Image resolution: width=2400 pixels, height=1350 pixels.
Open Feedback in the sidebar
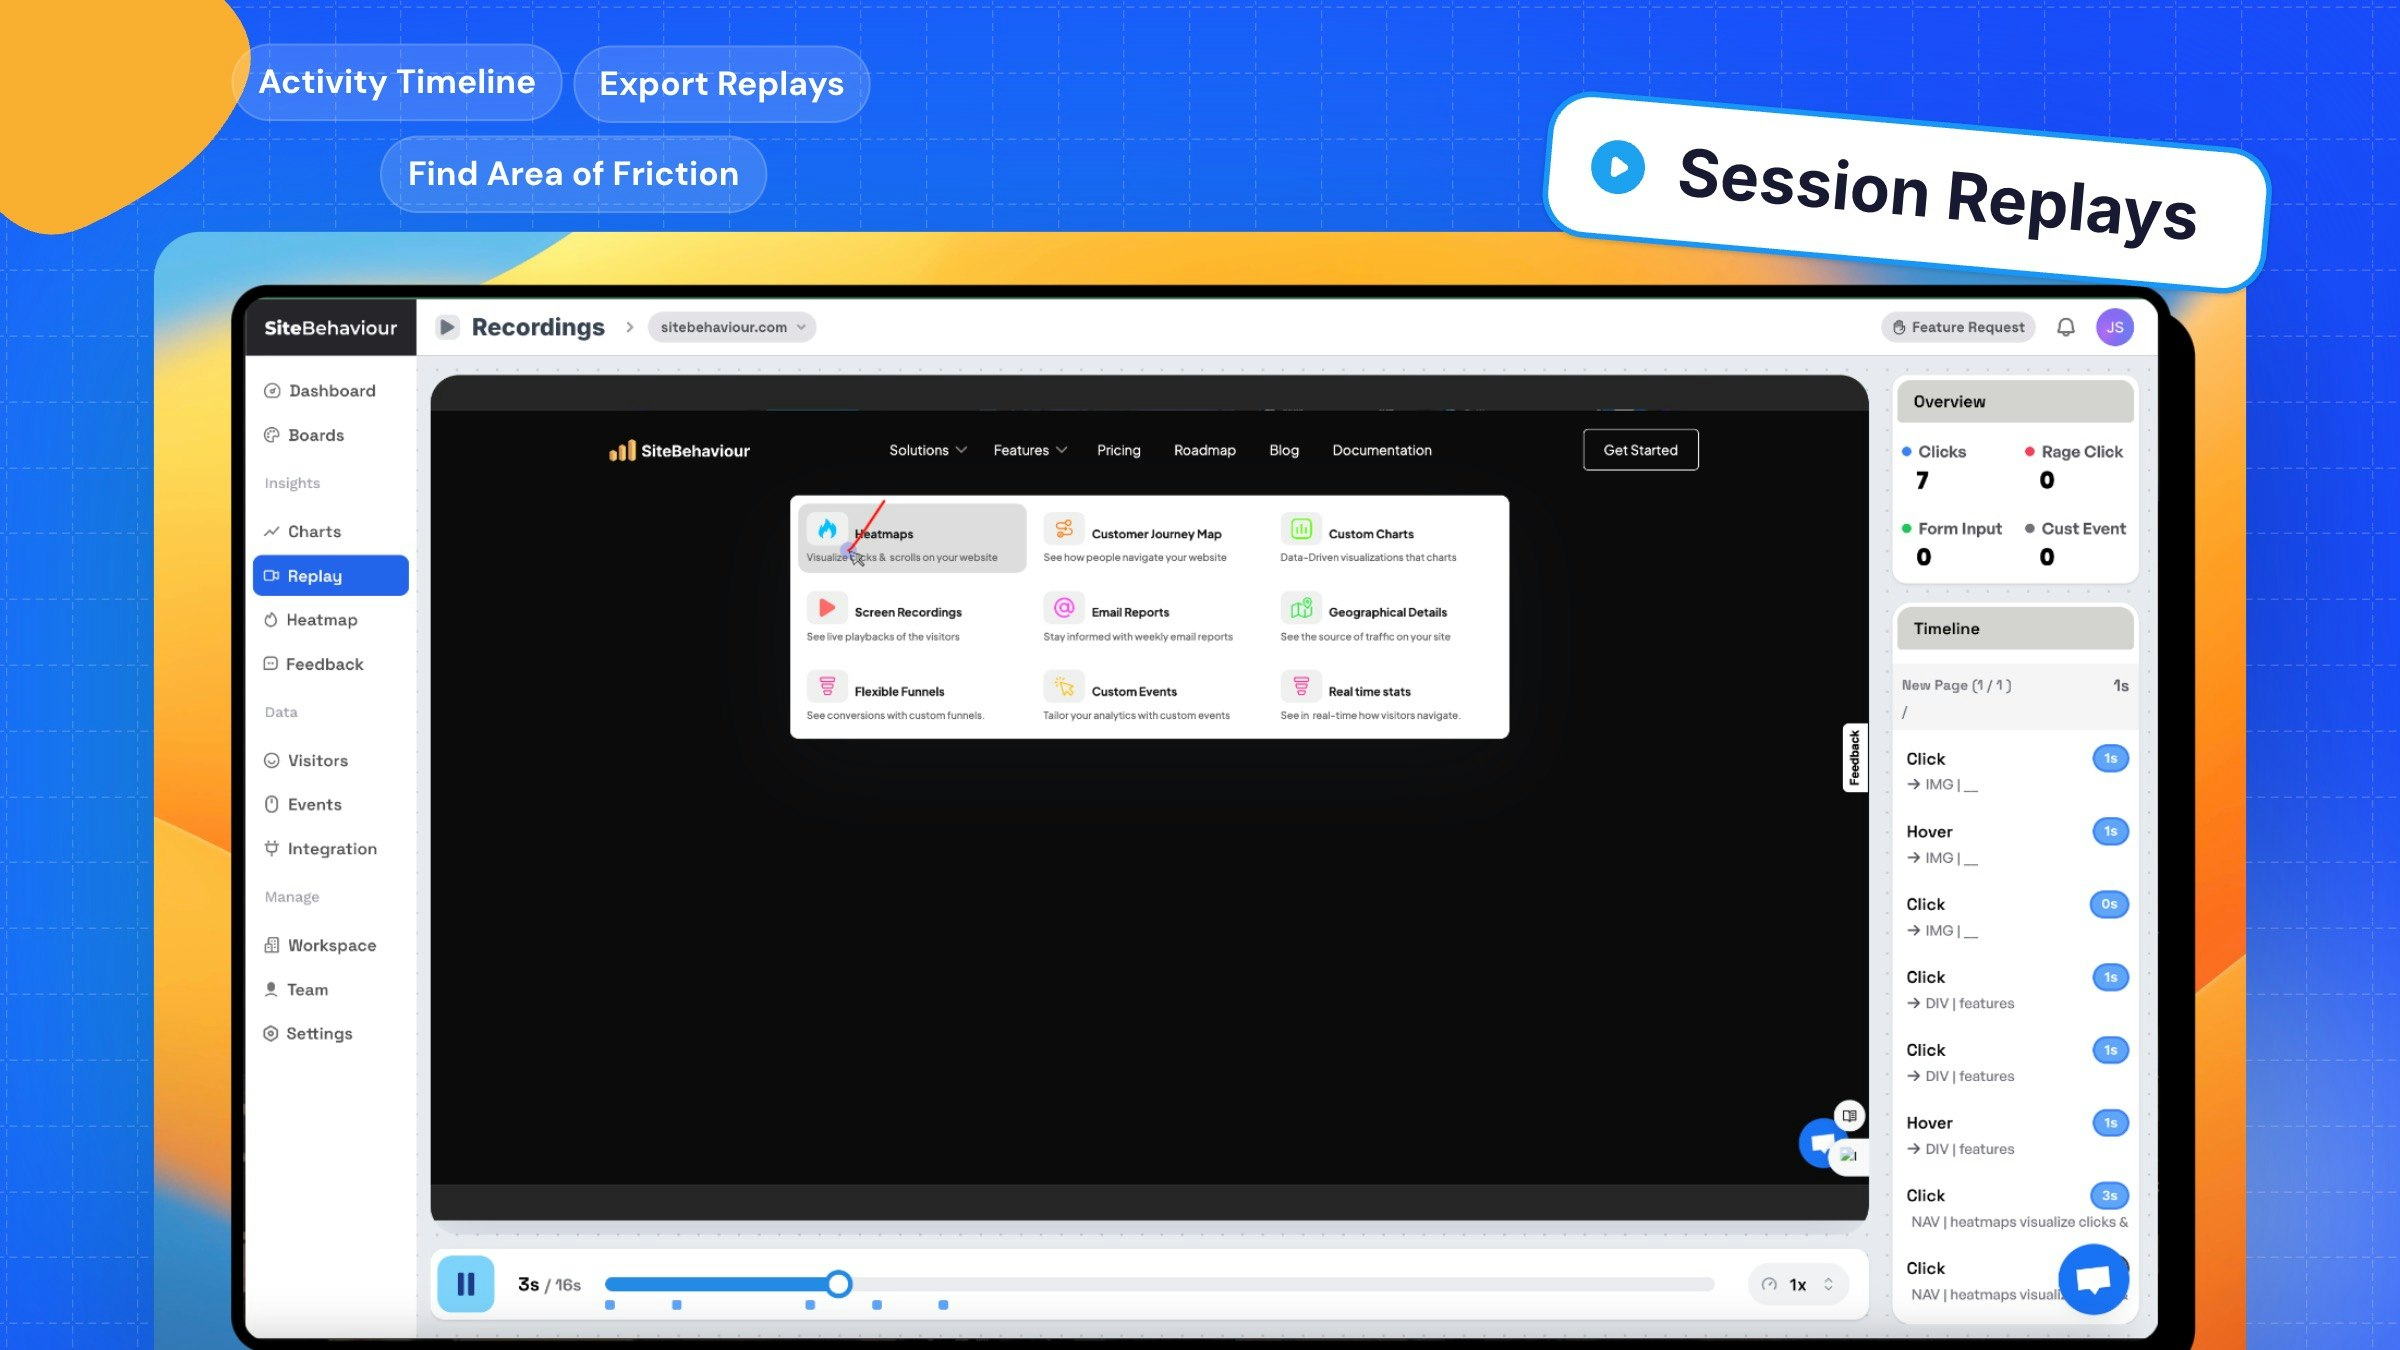point(330,664)
